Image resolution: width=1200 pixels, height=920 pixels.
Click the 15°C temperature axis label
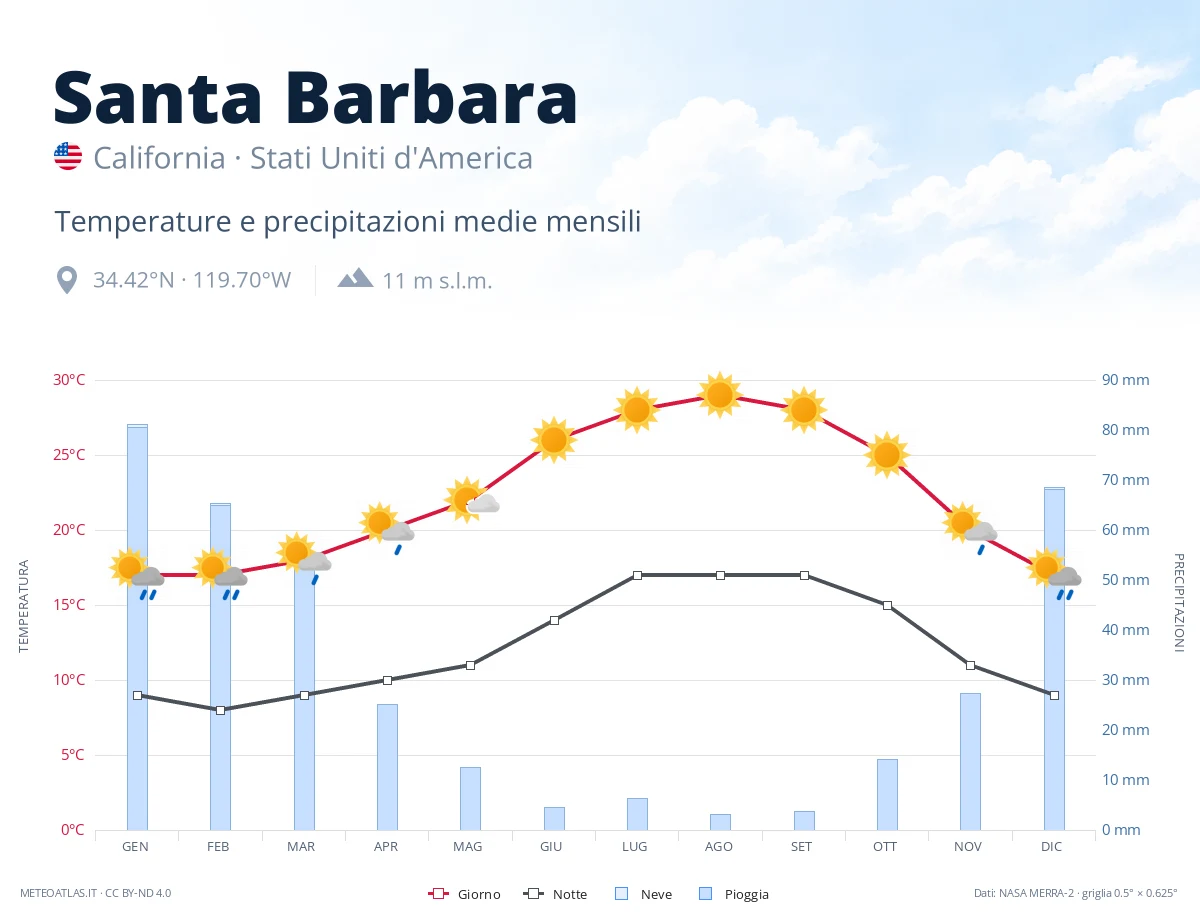click(69, 605)
